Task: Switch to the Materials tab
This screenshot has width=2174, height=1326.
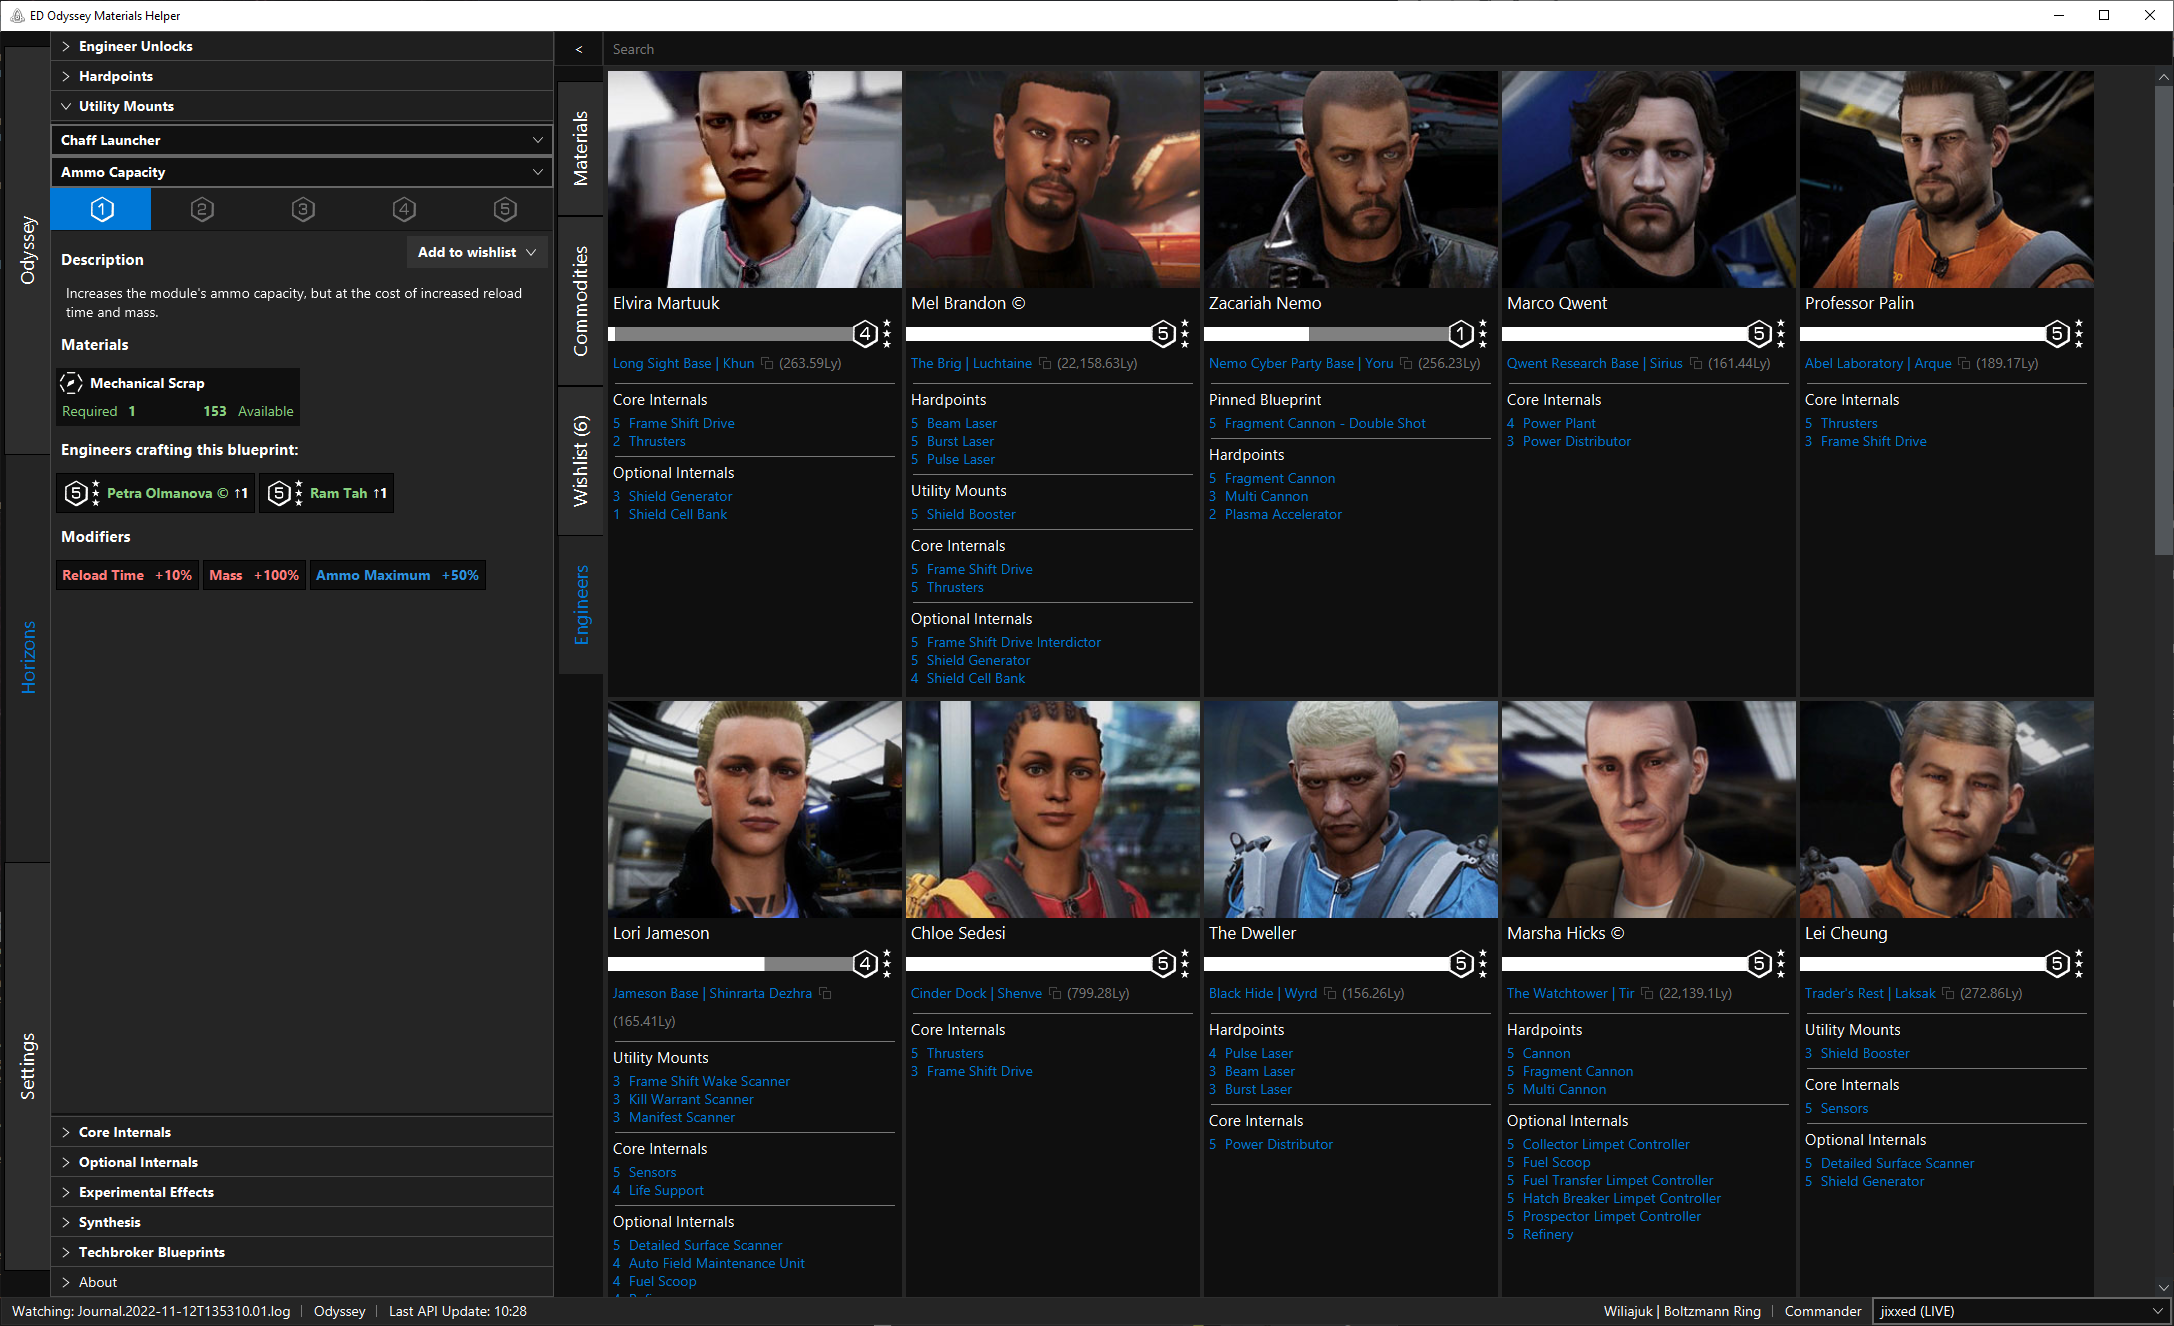Action: coord(580,148)
